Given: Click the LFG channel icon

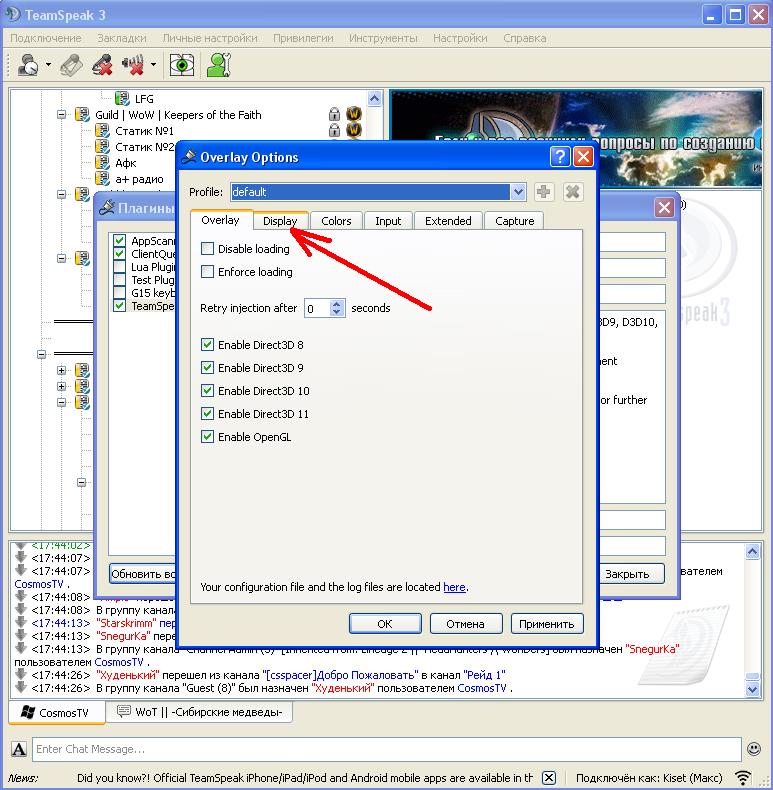Looking at the screenshot, I should click(122, 98).
